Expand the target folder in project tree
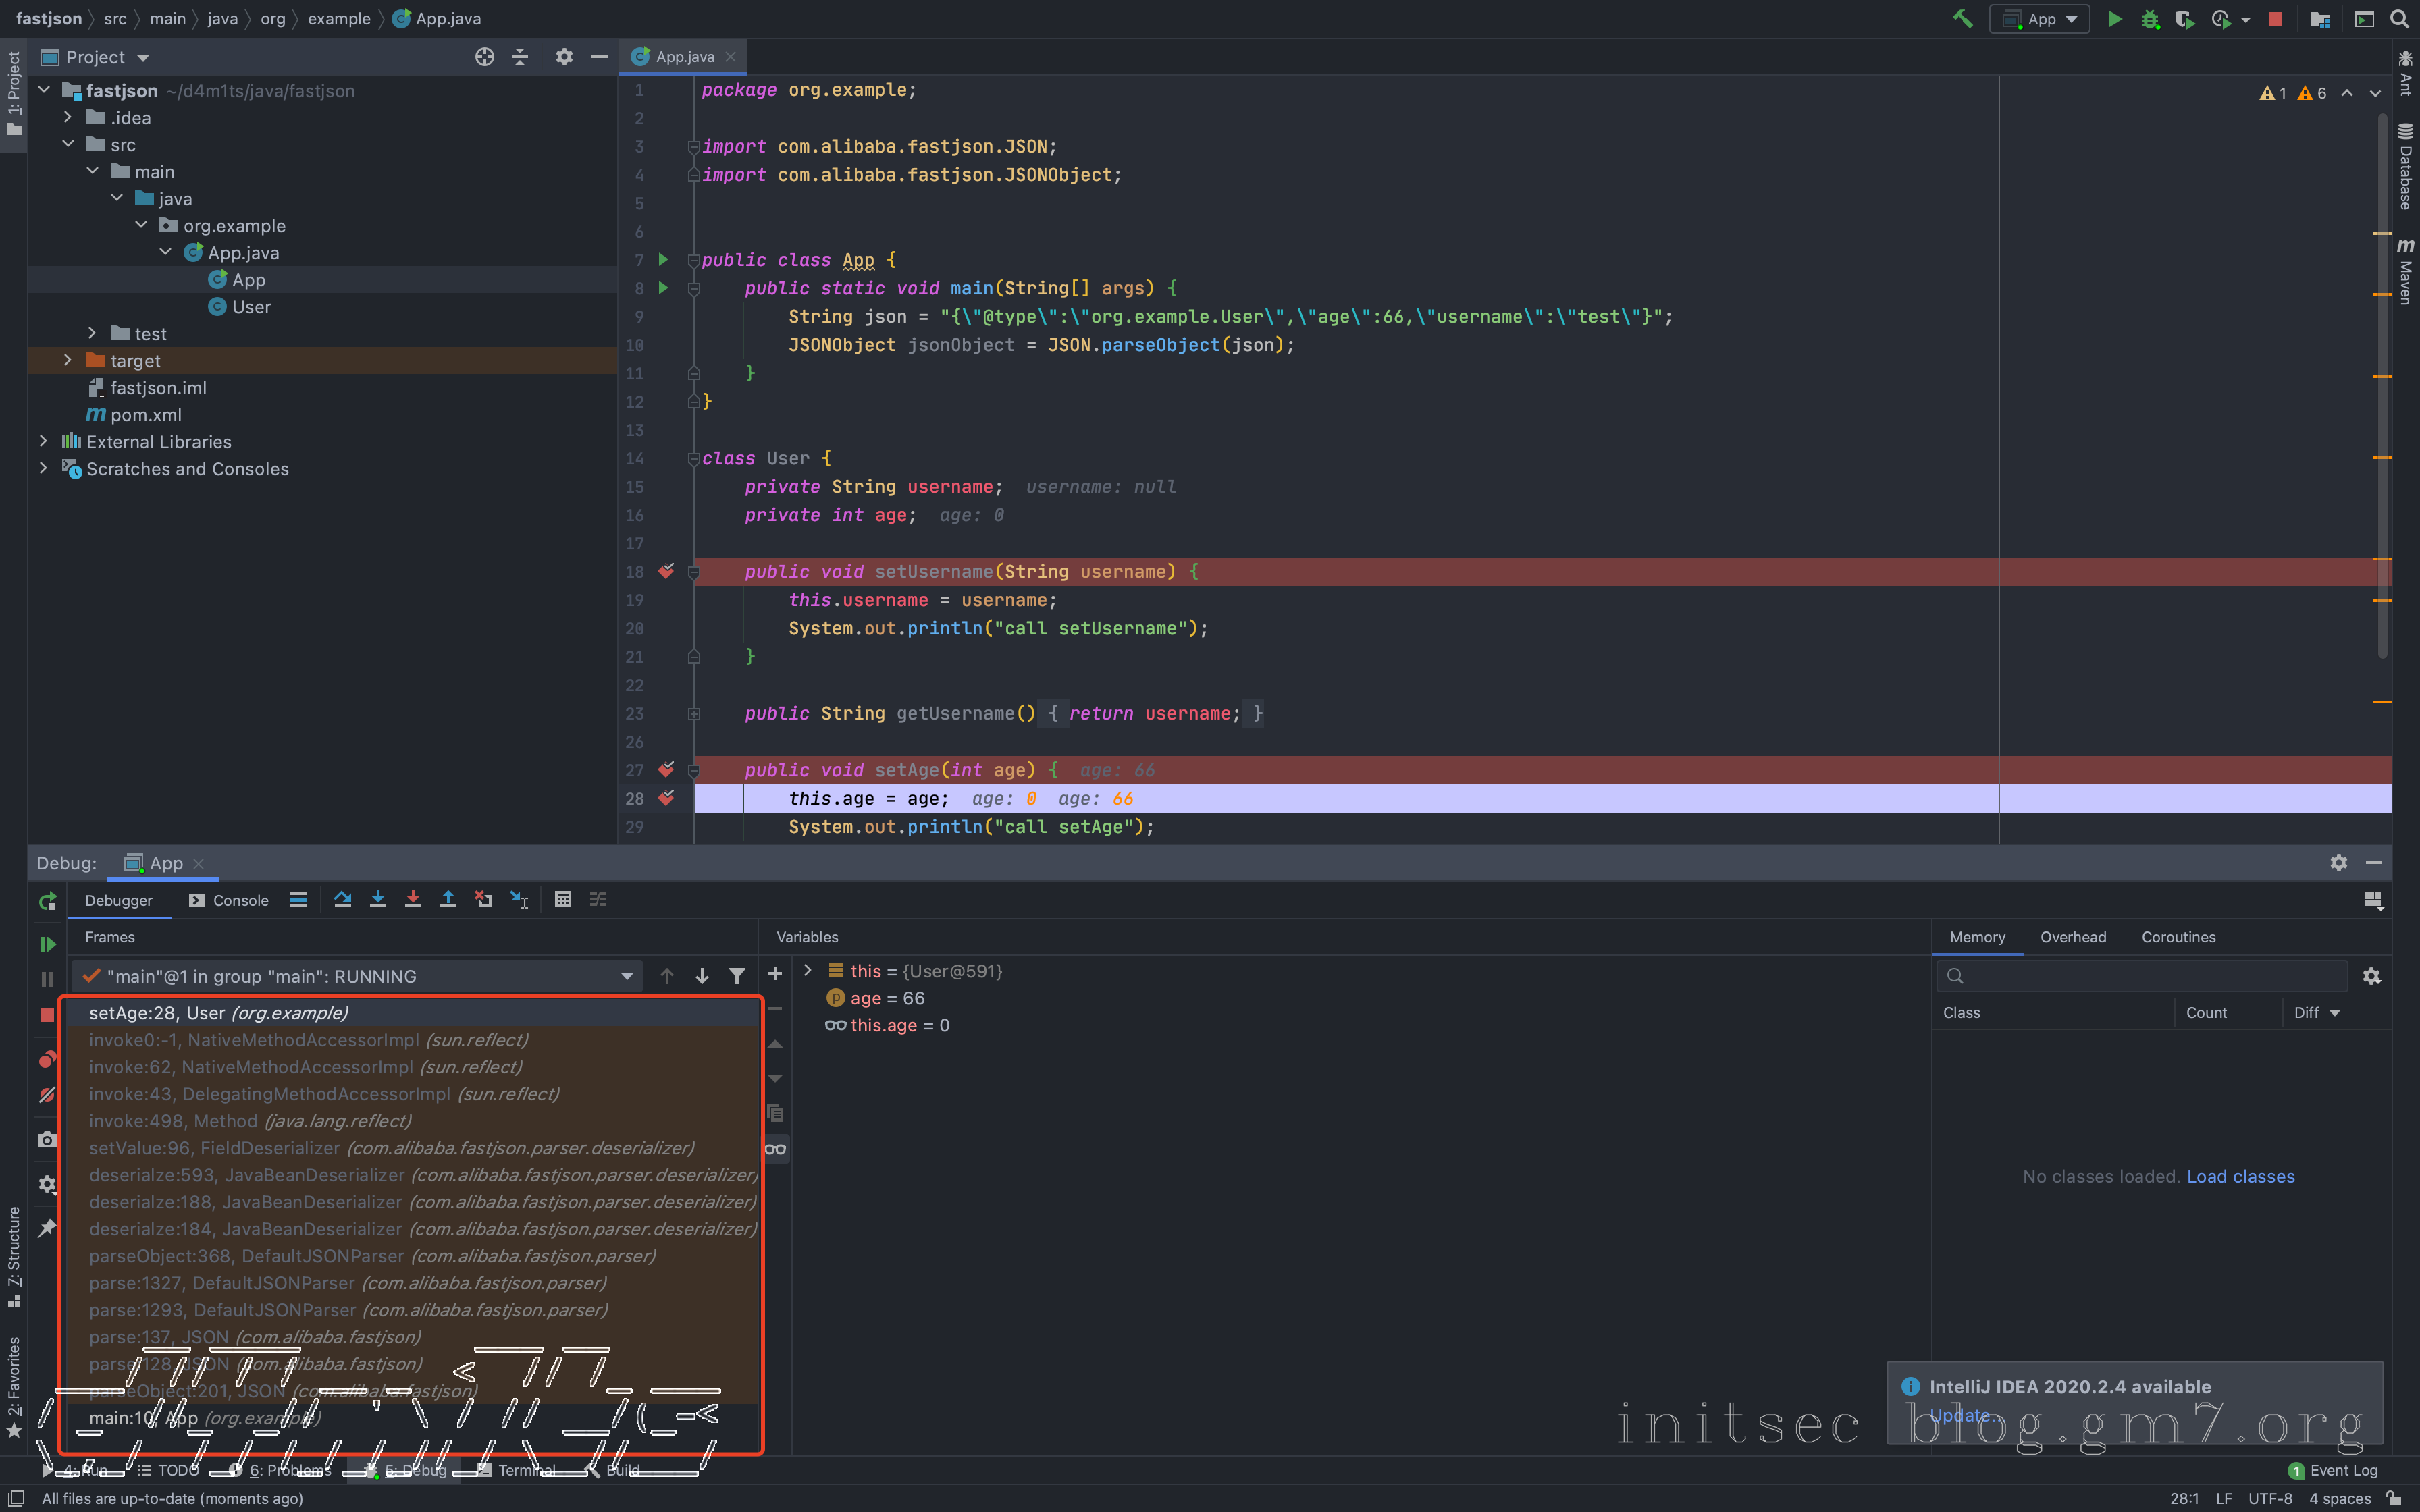This screenshot has height=1512, width=2420. [x=68, y=360]
